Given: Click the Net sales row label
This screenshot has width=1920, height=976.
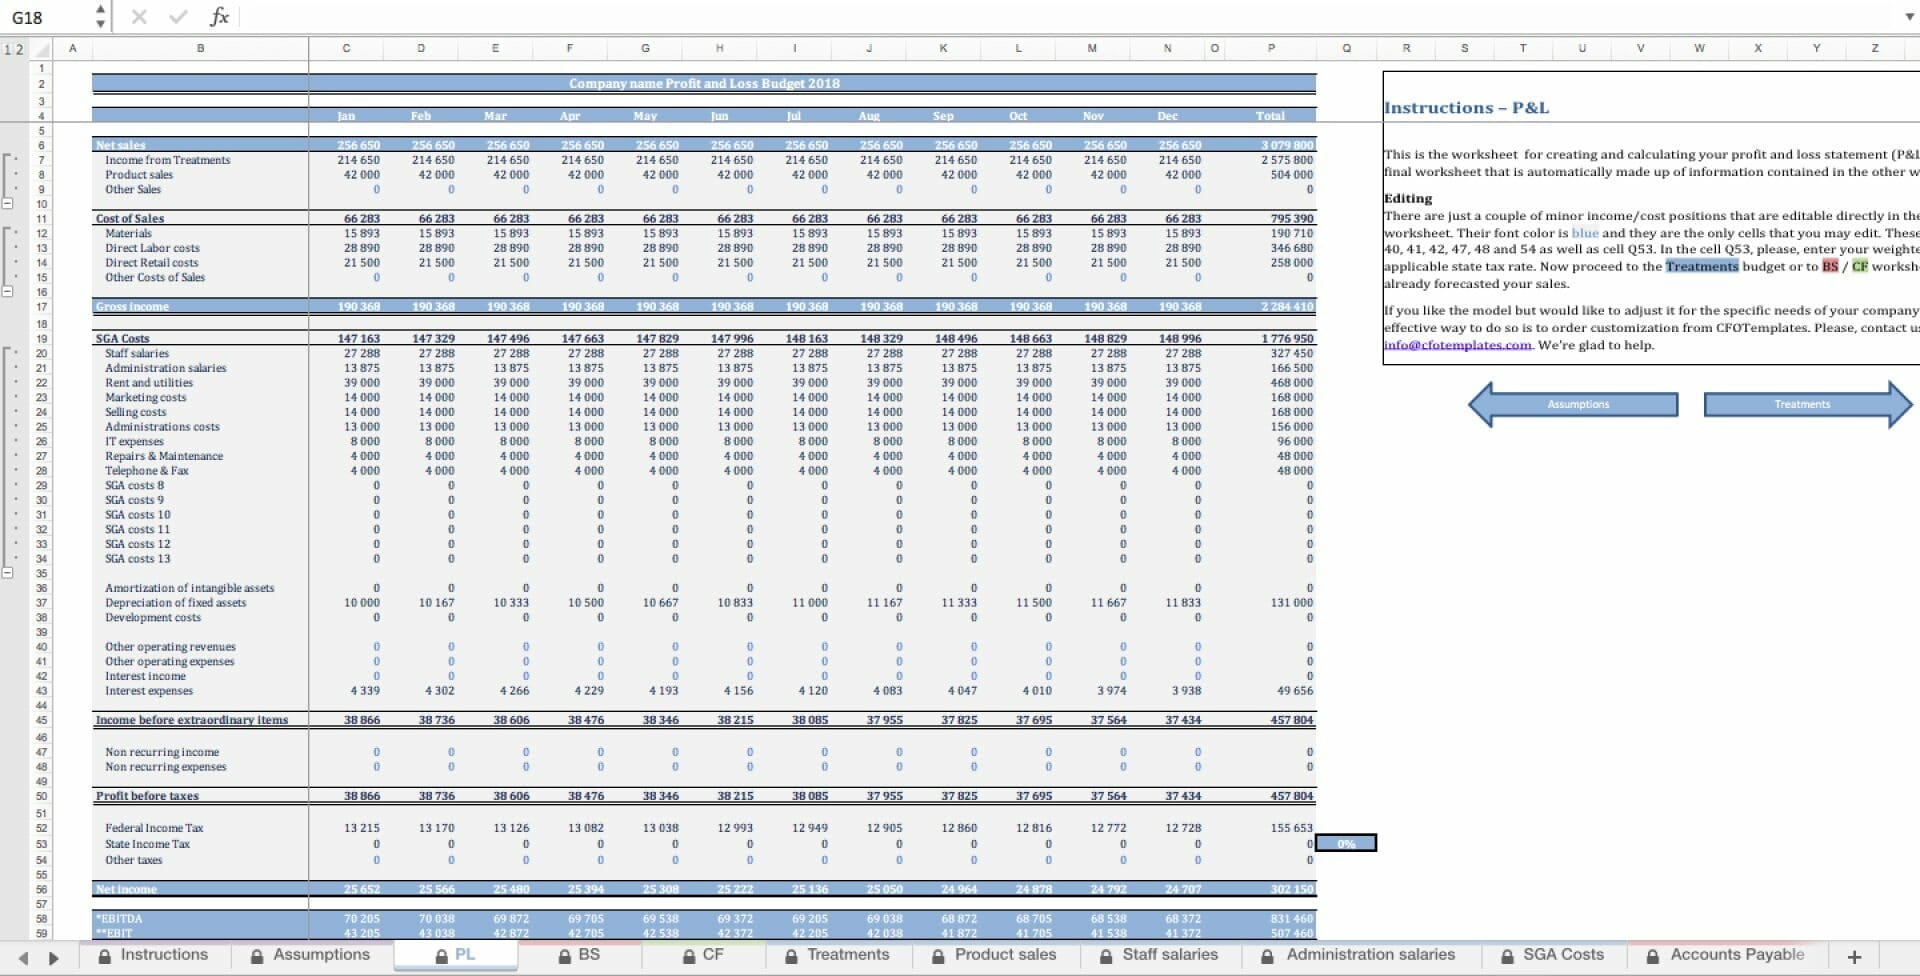Looking at the screenshot, I should (x=120, y=145).
